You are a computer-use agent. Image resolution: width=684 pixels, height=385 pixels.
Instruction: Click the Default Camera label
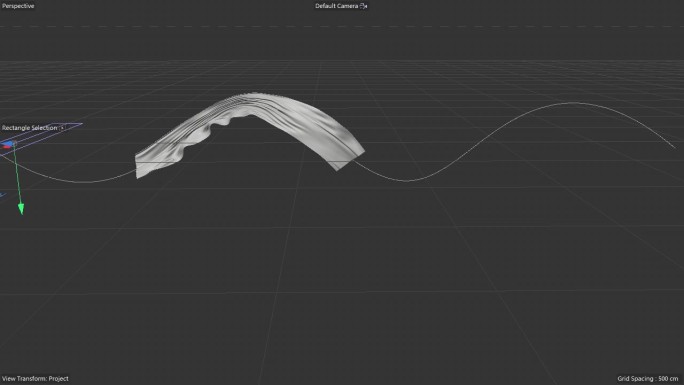tap(336, 6)
